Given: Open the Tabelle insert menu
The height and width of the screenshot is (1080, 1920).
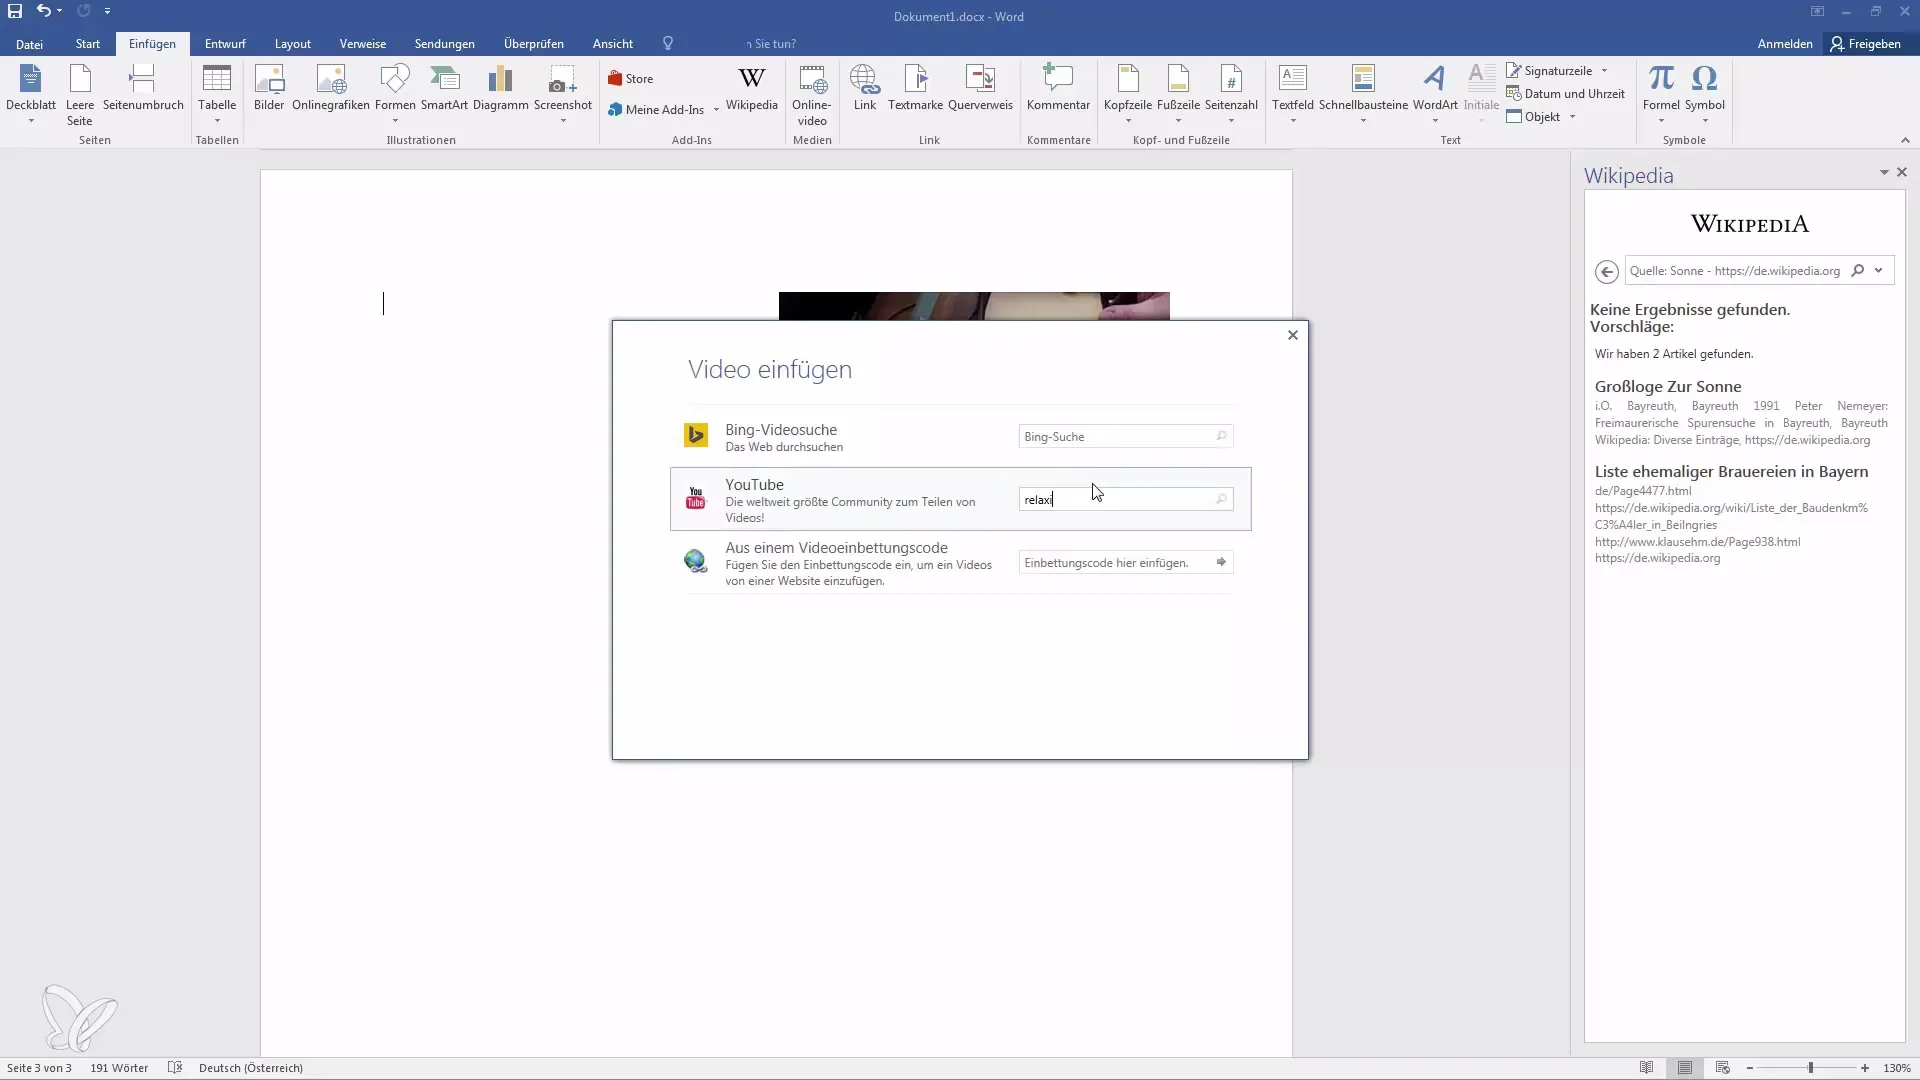Looking at the screenshot, I should 217,93.
